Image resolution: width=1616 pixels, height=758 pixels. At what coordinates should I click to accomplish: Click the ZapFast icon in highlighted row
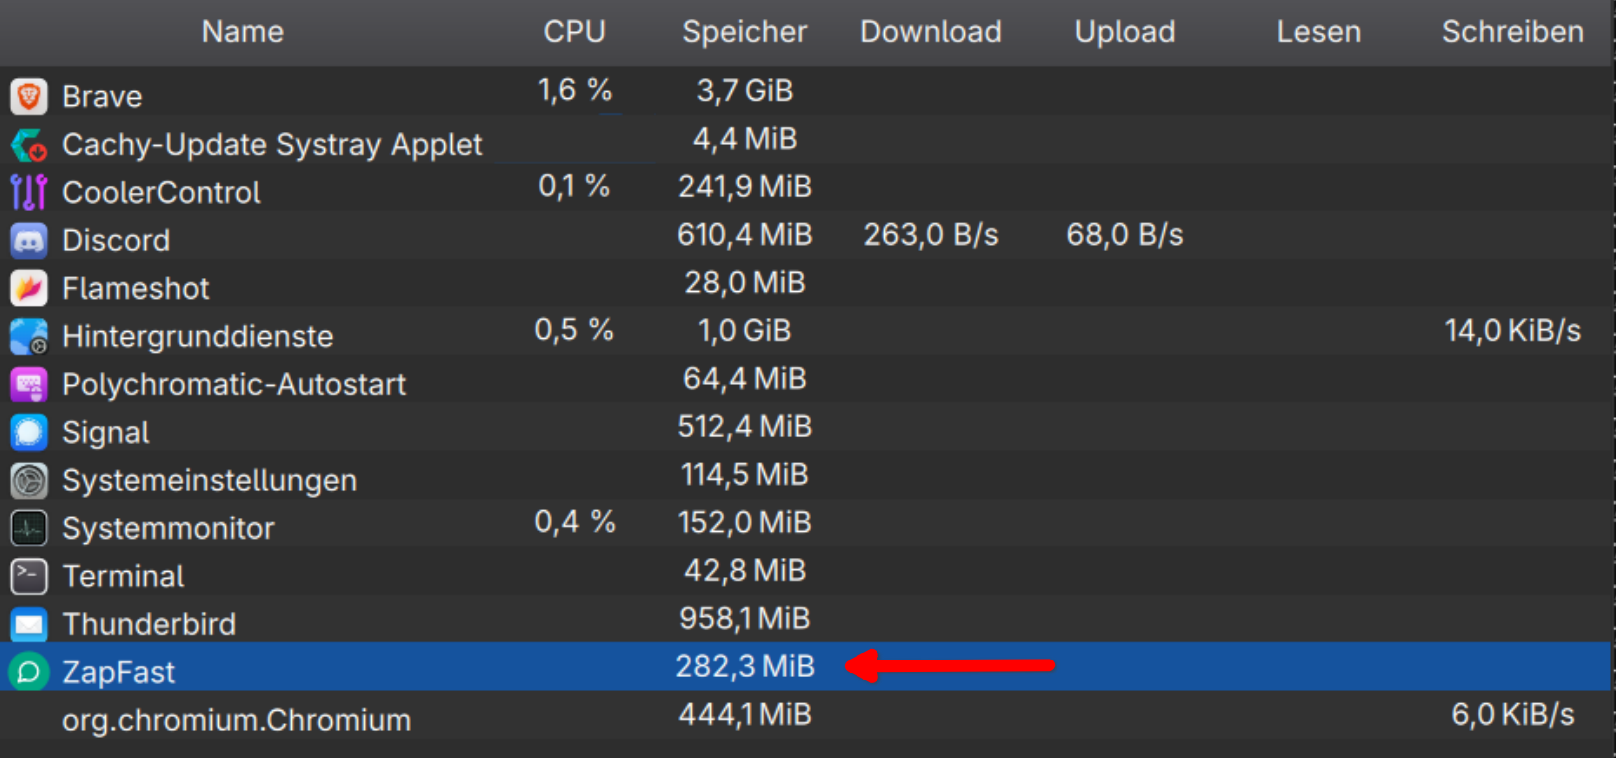[29, 672]
